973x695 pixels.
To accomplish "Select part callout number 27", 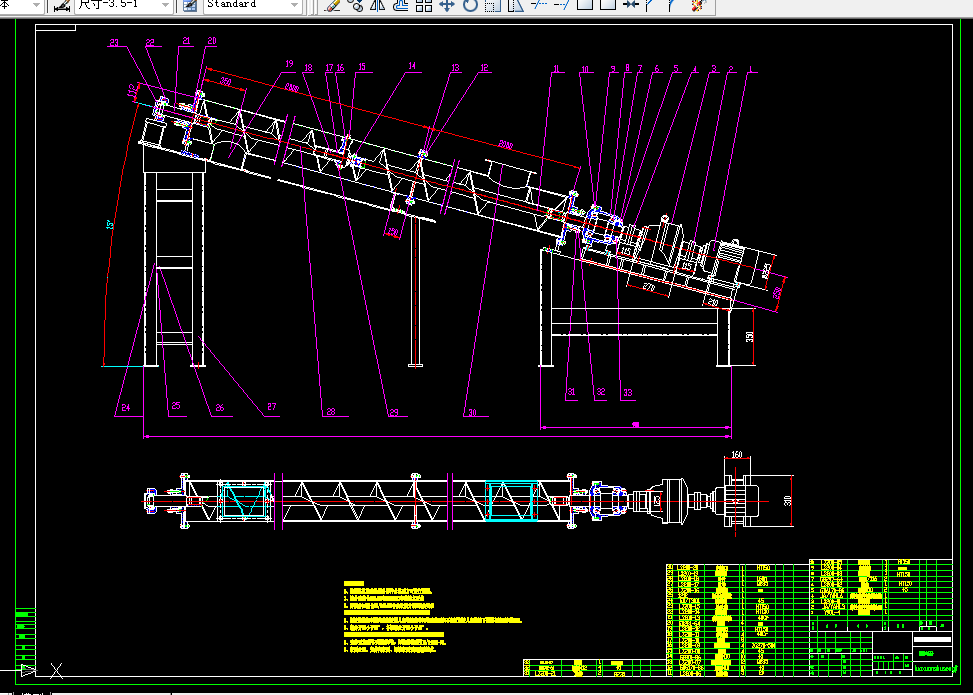I will coord(271,406).
